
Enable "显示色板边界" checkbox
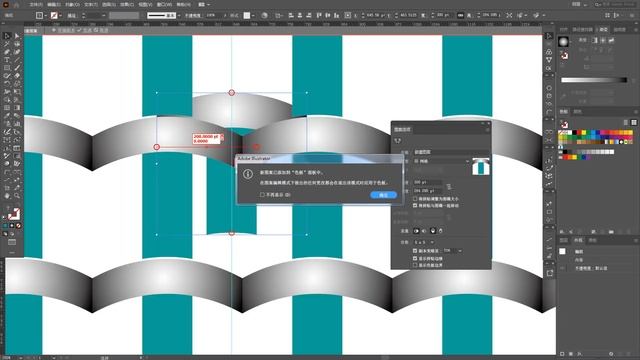click(x=415, y=265)
